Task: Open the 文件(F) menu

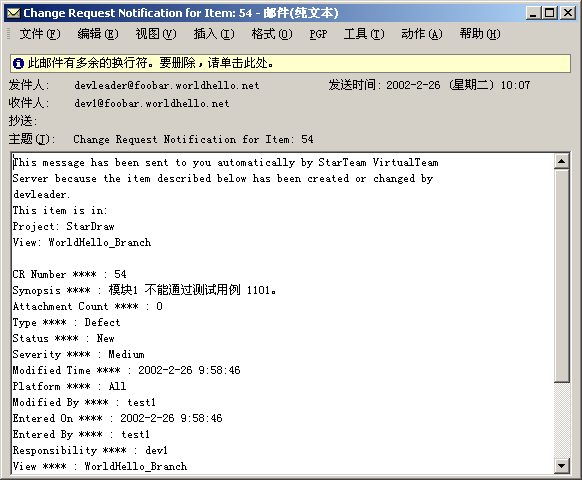Action: (40, 34)
